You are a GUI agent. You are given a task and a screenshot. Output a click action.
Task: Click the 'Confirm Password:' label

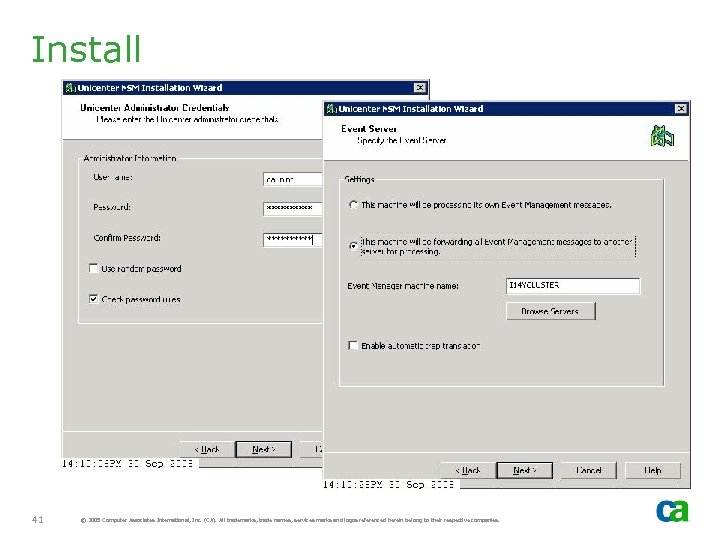[x=127, y=238]
